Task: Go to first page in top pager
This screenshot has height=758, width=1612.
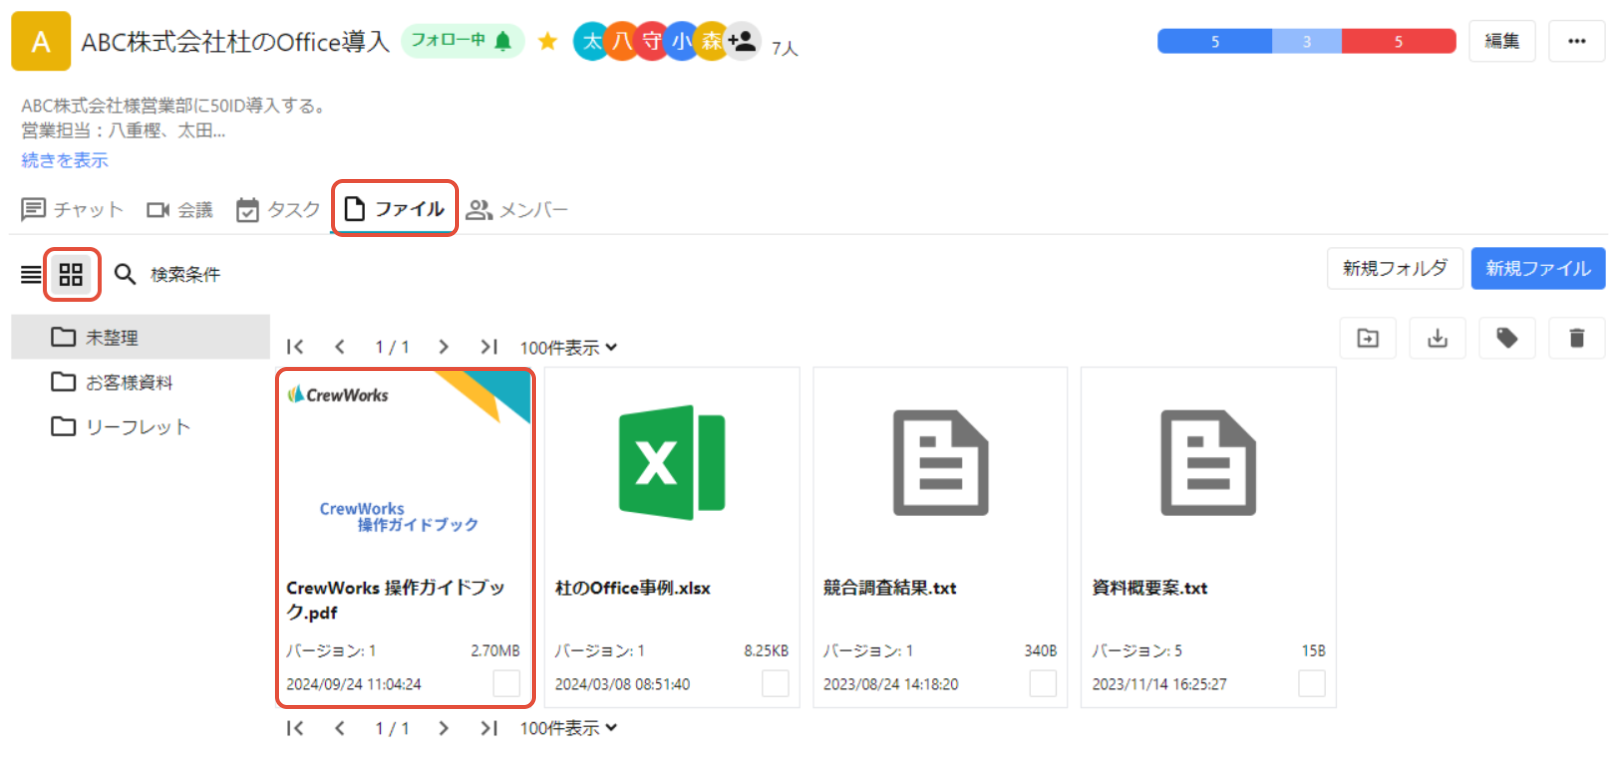Action: click(x=295, y=347)
